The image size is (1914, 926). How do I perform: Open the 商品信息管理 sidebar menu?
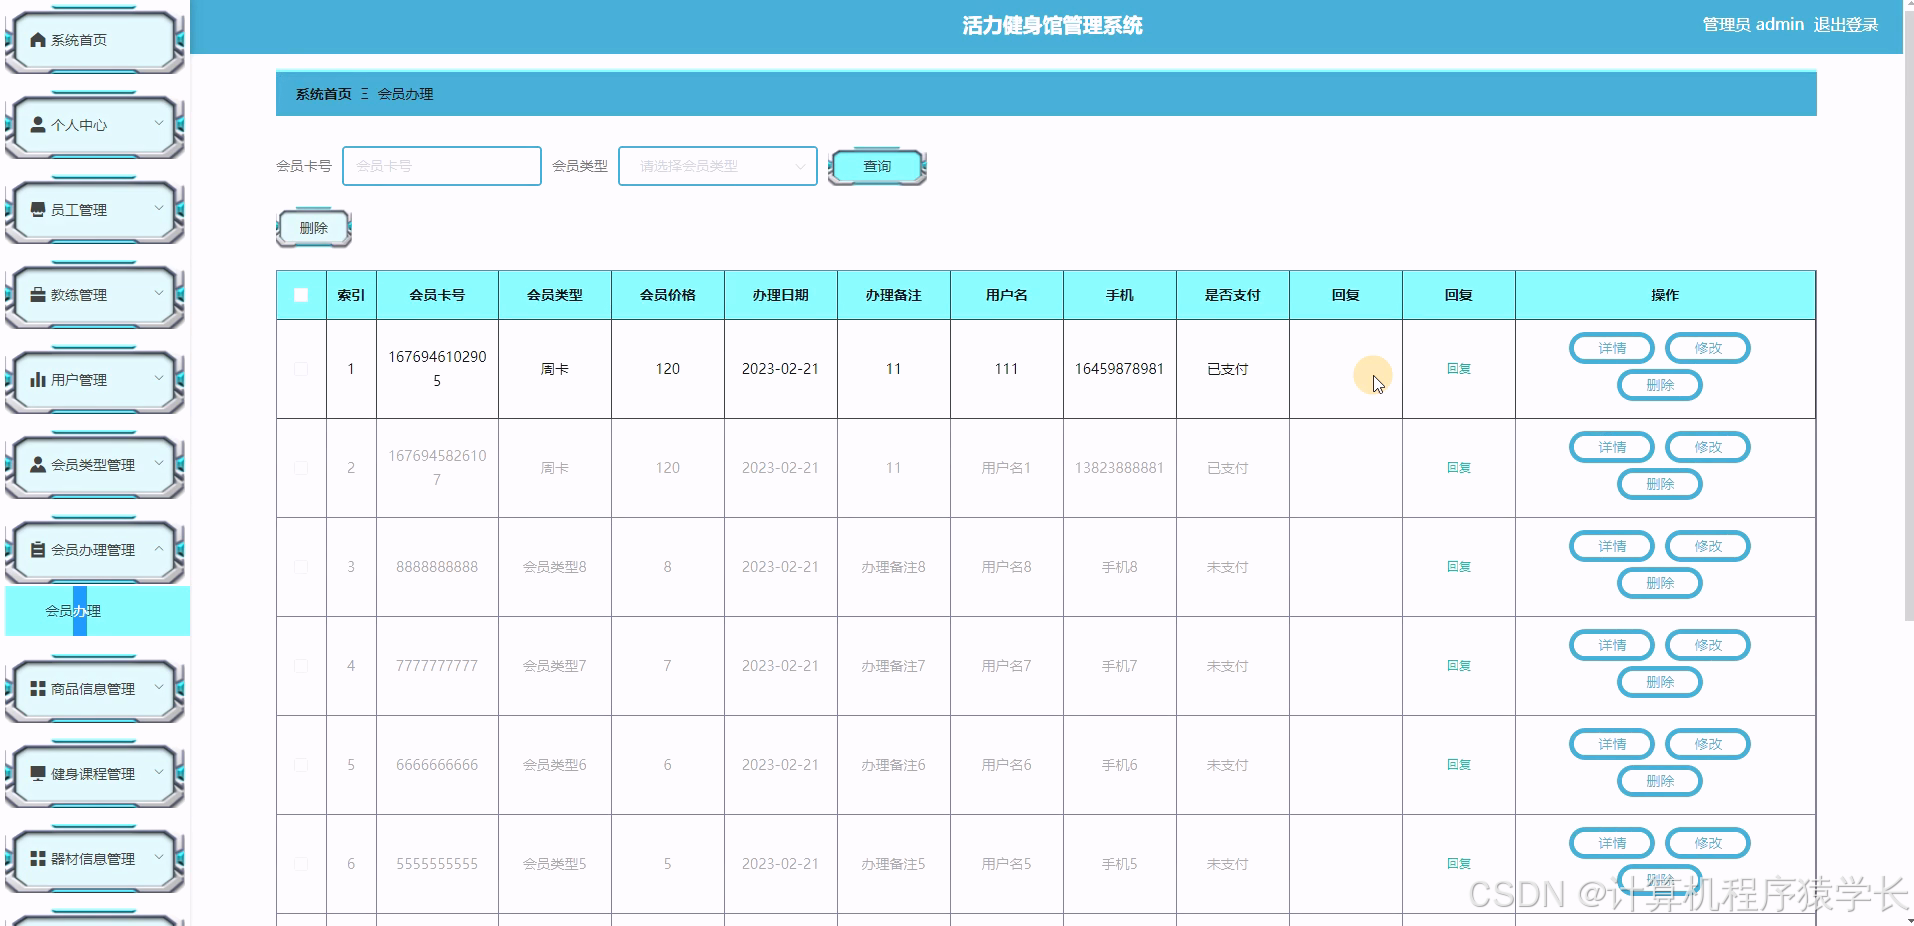click(95, 690)
